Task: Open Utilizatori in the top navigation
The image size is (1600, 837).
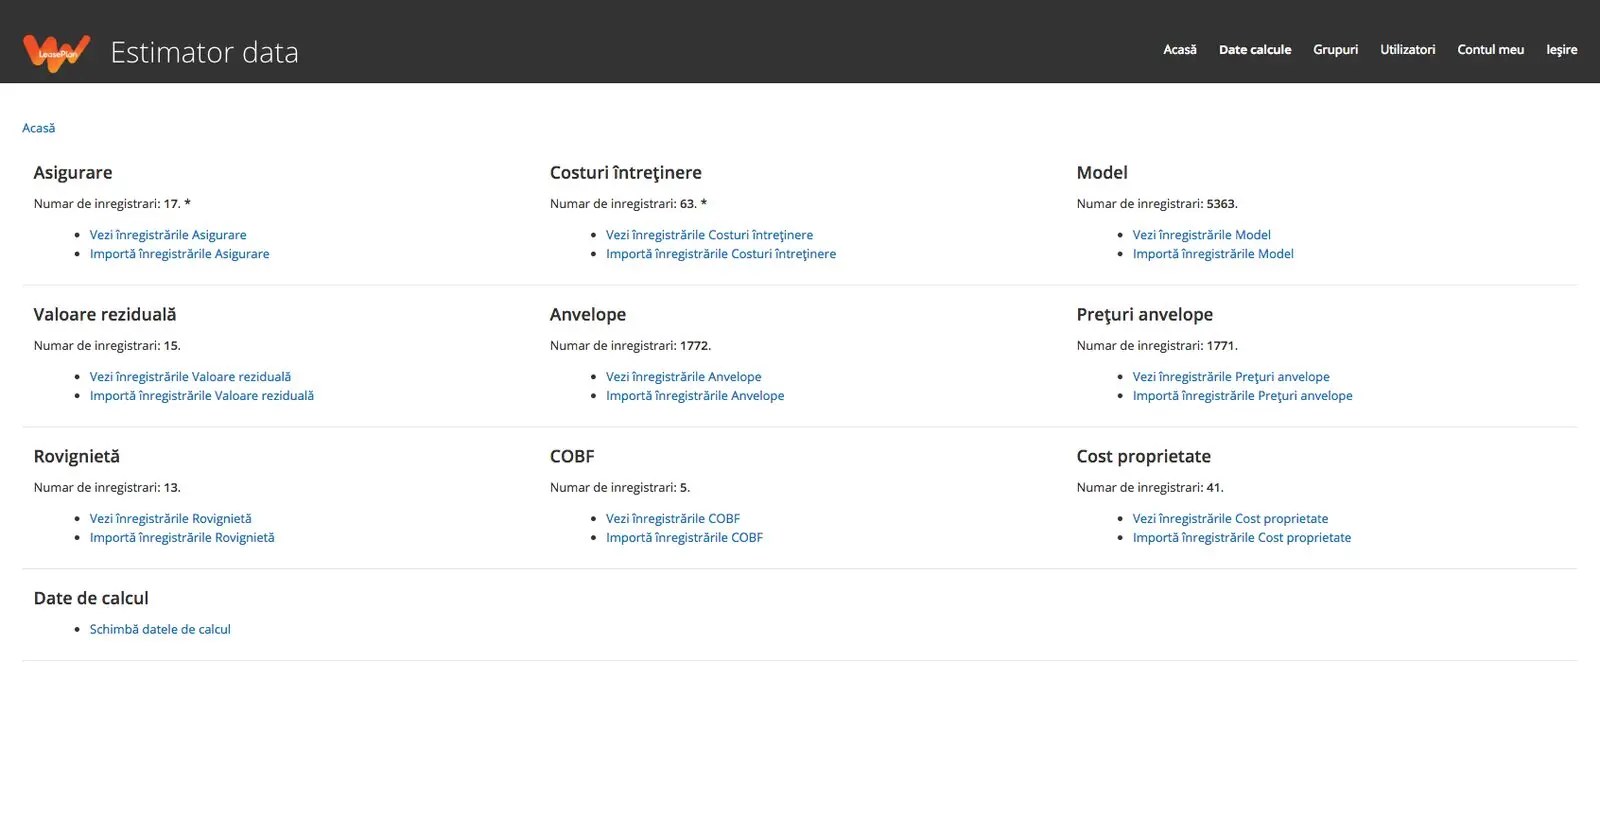Action: (1407, 49)
